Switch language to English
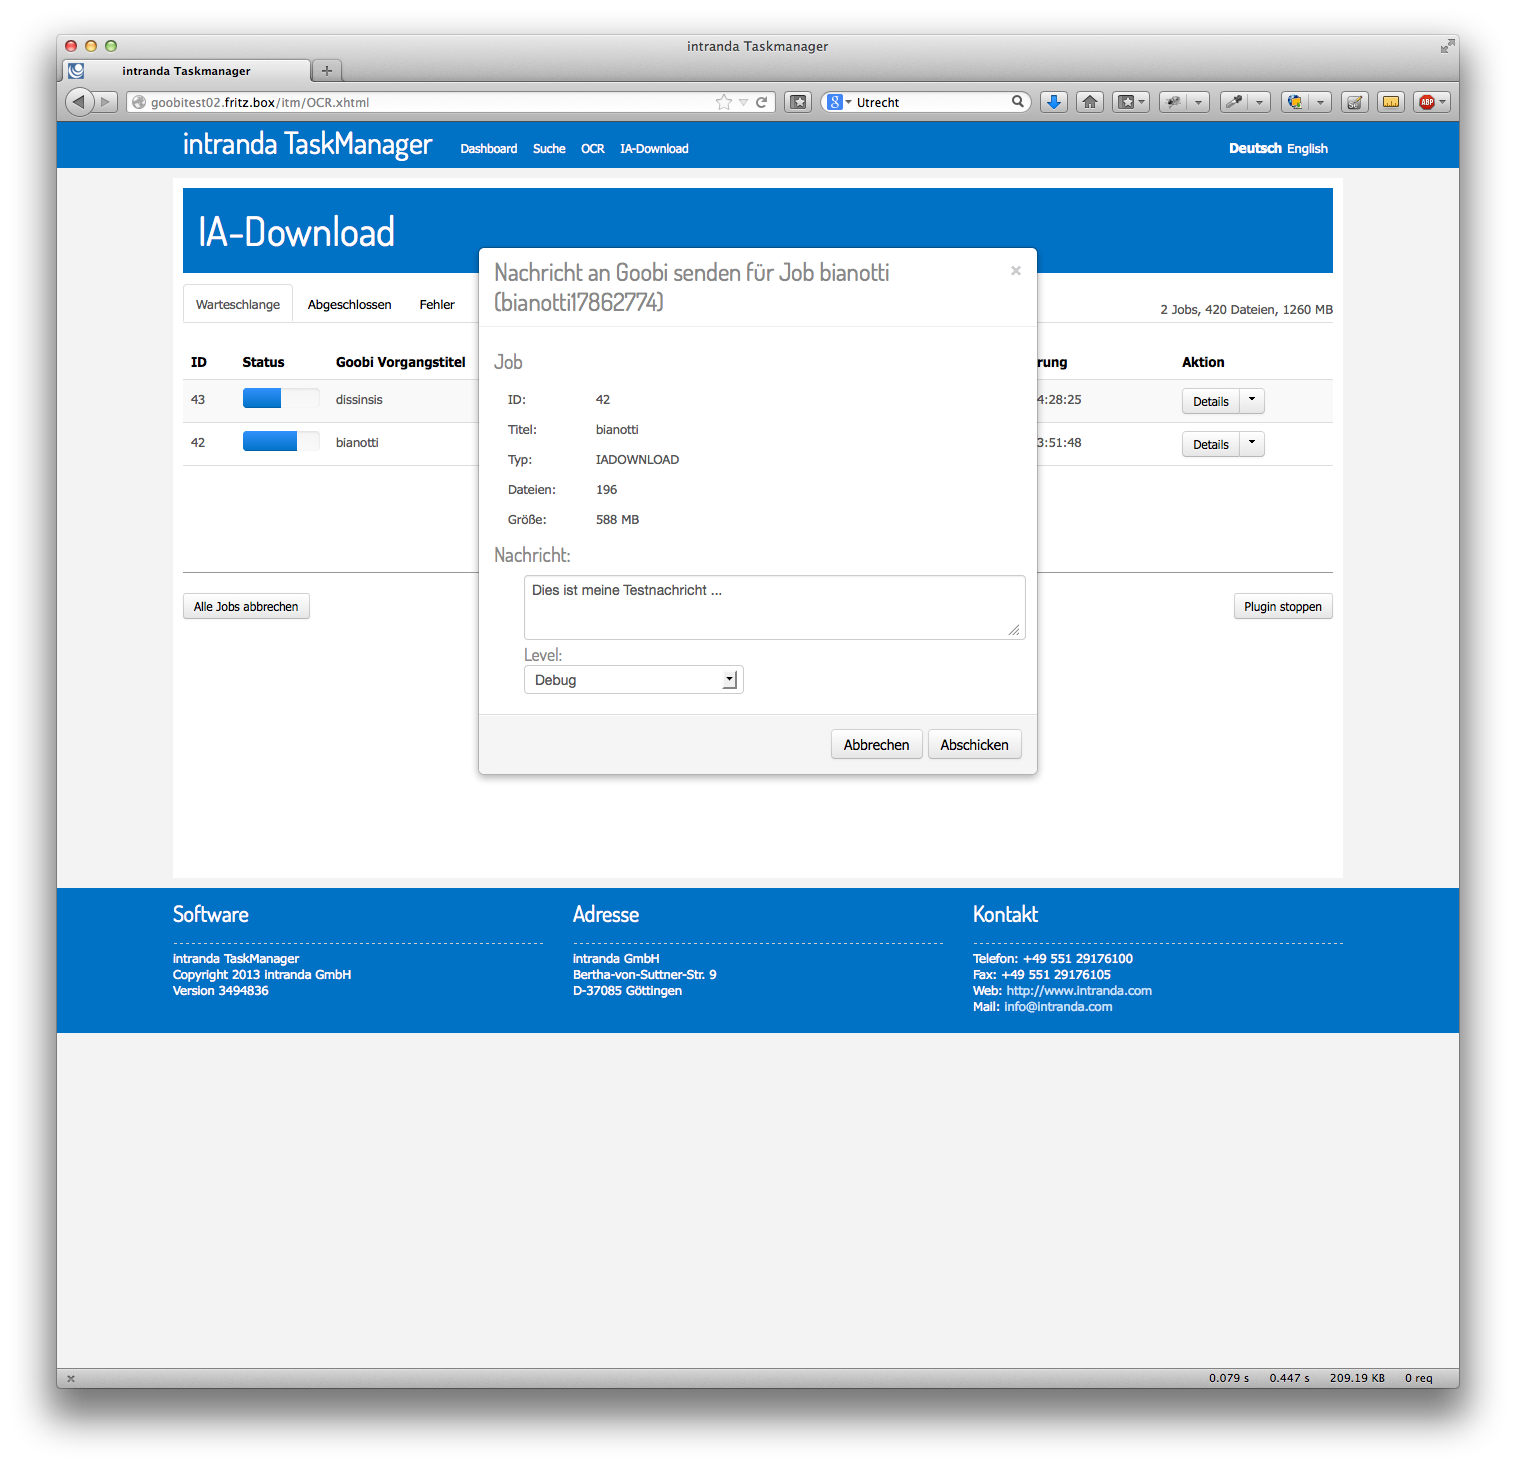This screenshot has height=1467, width=1516. (x=1307, y=148)
